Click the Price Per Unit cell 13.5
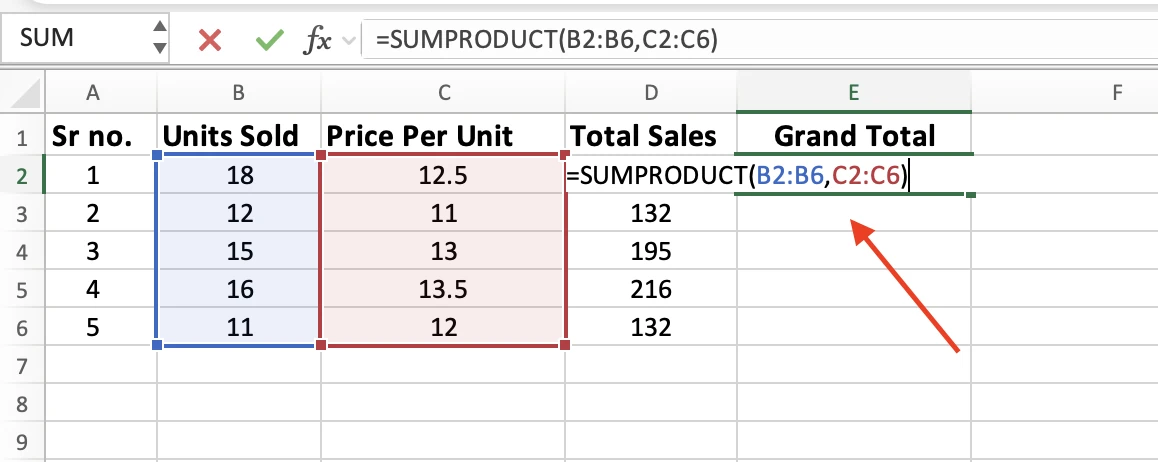The height and width of the screenshot is (462, 1158). pos(443,289)
